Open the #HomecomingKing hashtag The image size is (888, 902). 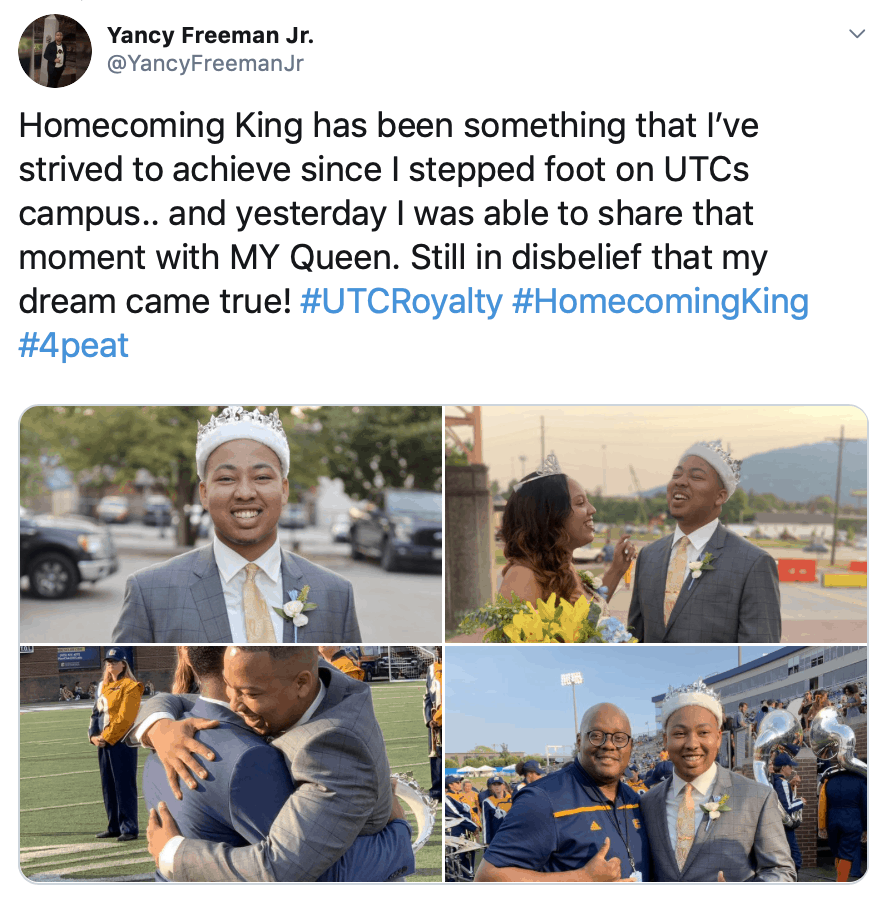660,301
